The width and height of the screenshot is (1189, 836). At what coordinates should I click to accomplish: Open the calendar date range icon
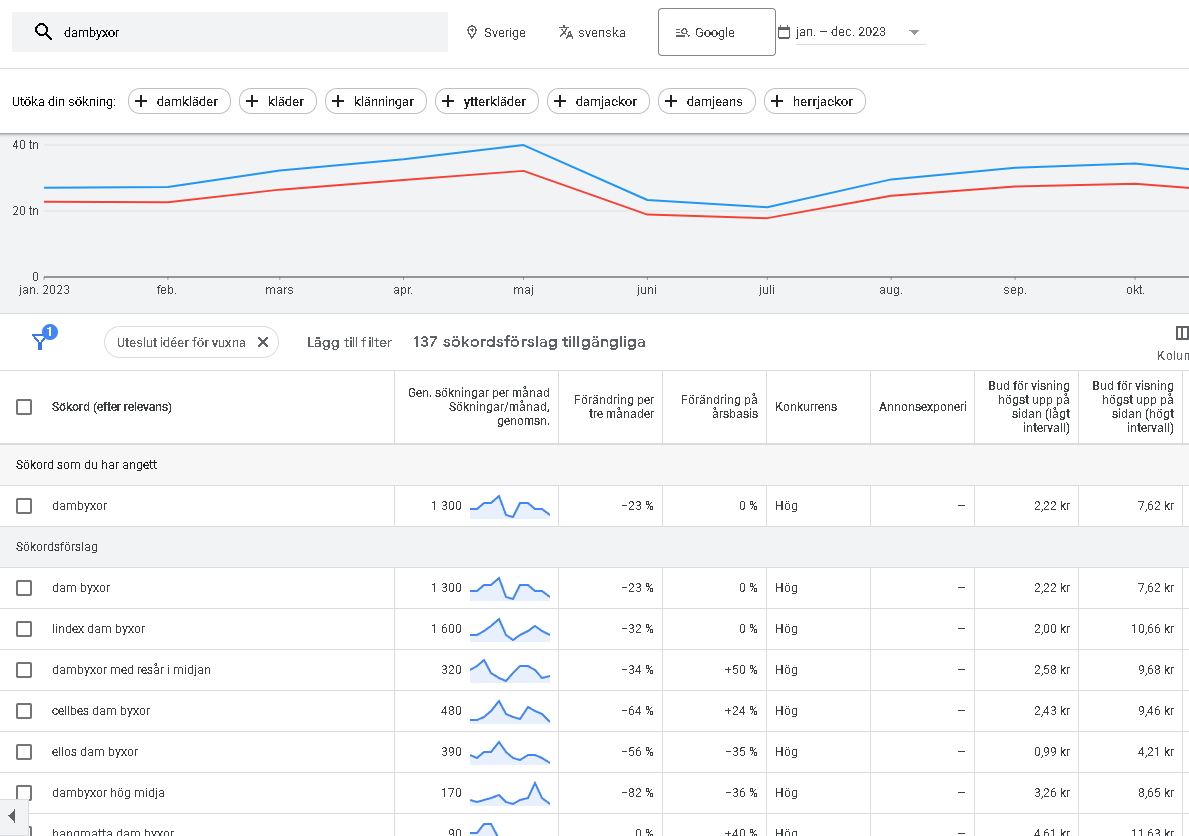pyautogui.click(x=784, y=32)
